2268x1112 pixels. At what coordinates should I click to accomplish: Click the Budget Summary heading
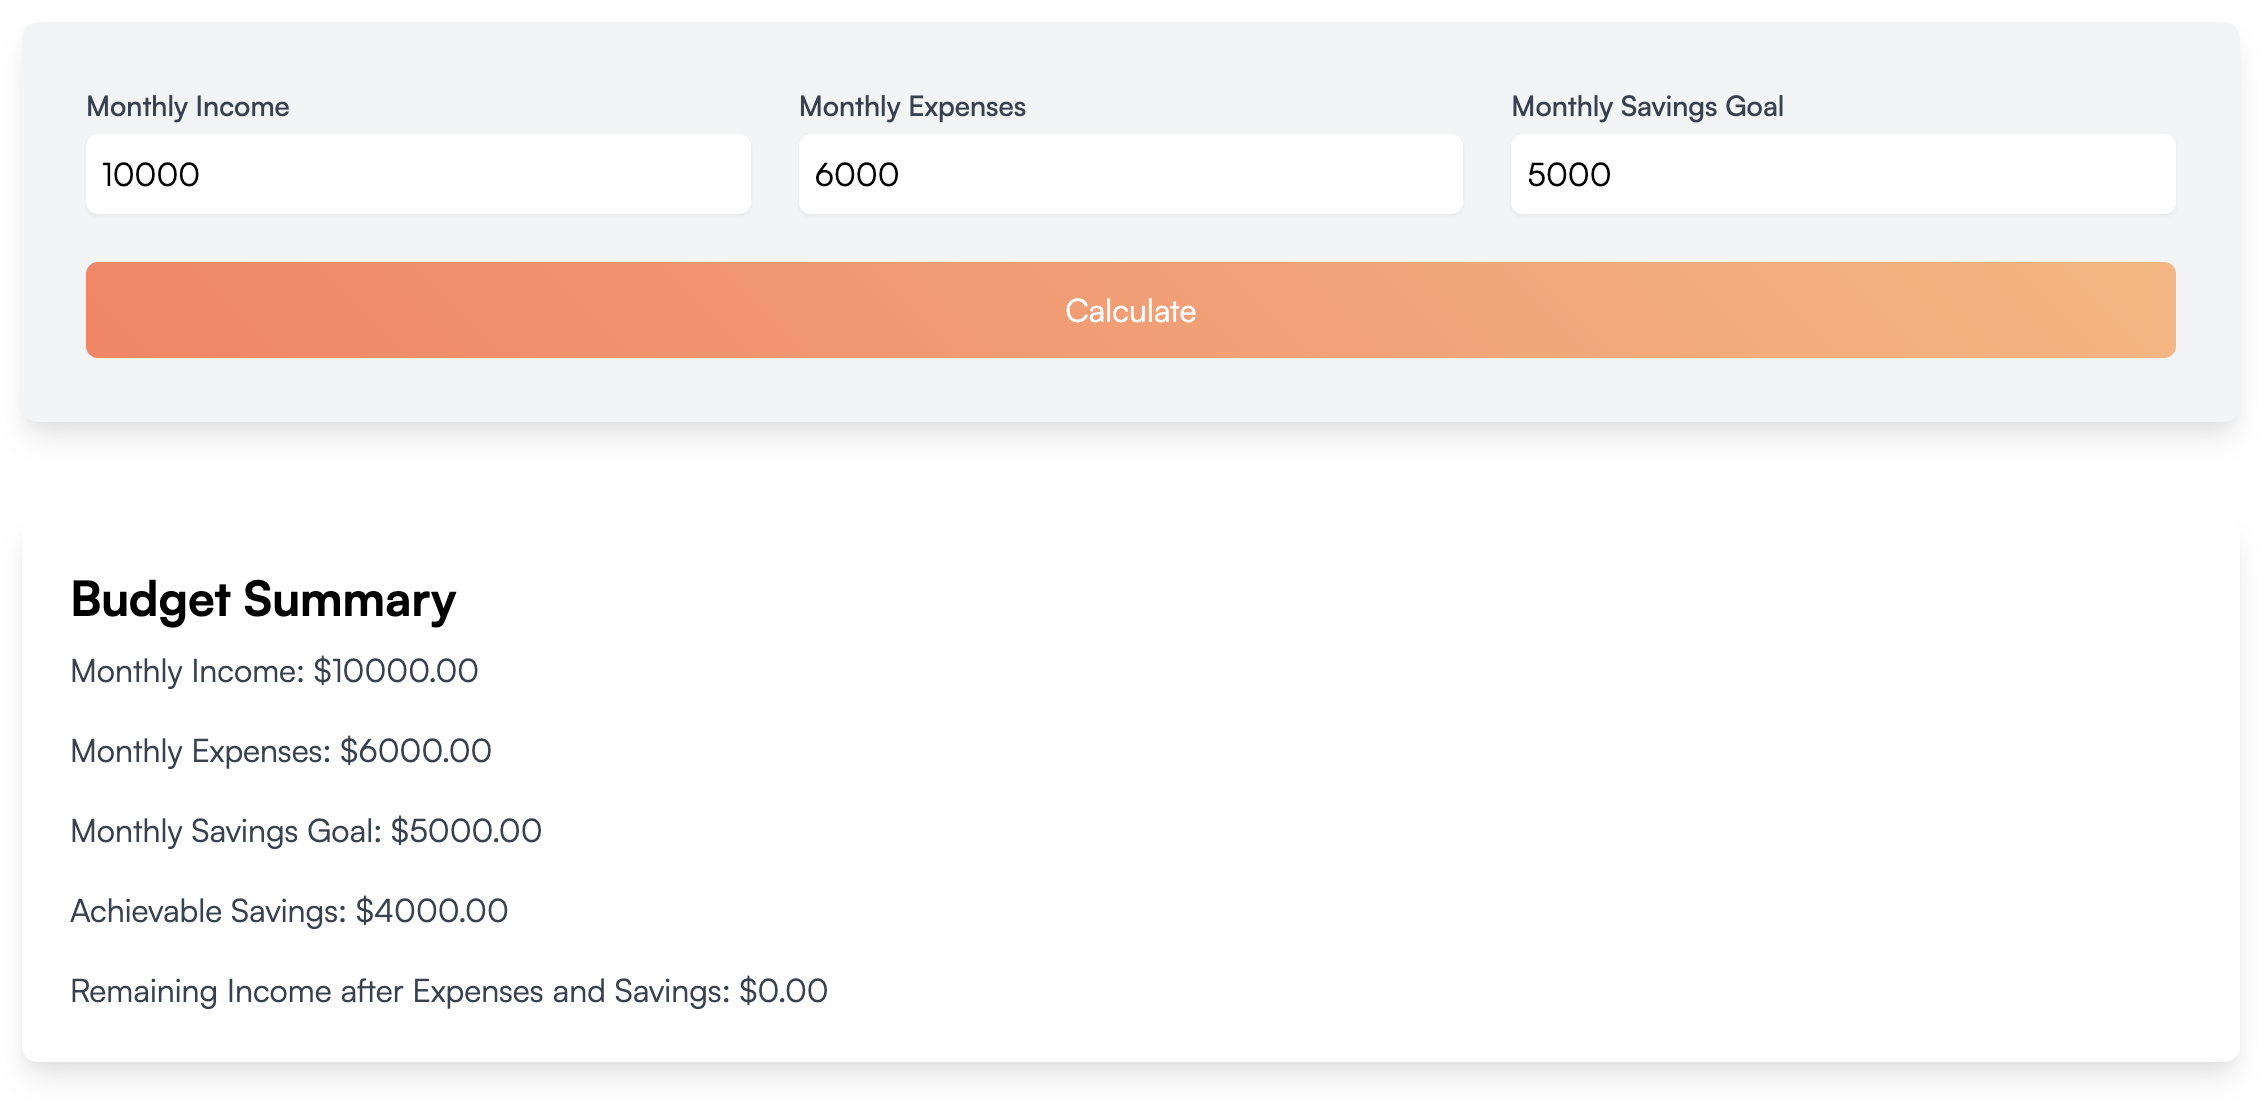coord(263,599)
